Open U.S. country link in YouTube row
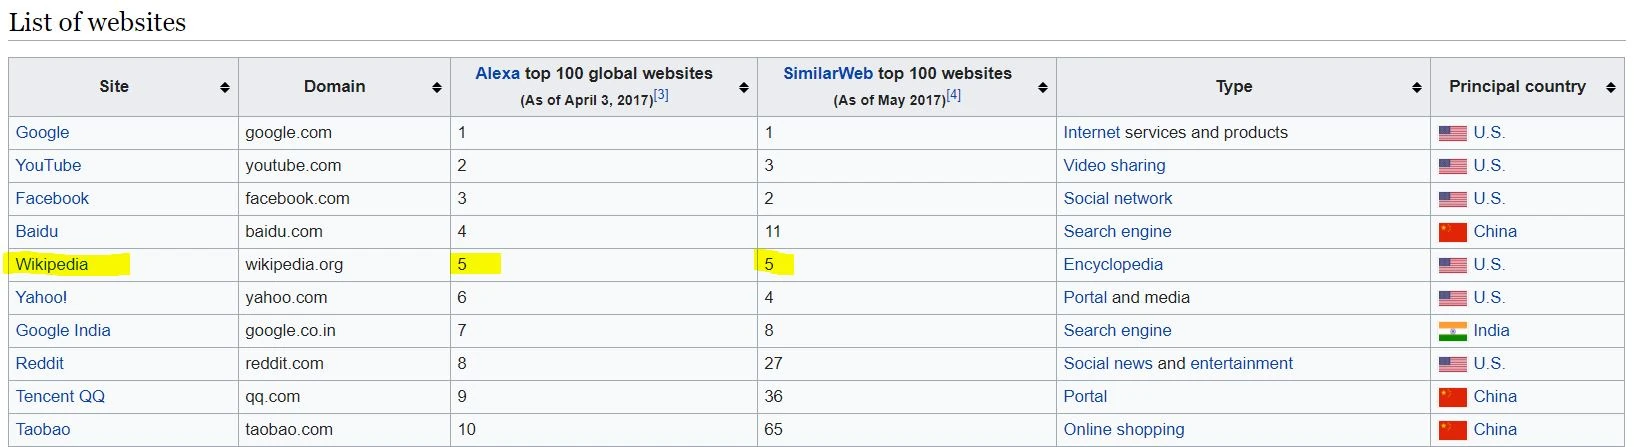The height and width of the screenshot is (447, 1637). pos(1489,165)
